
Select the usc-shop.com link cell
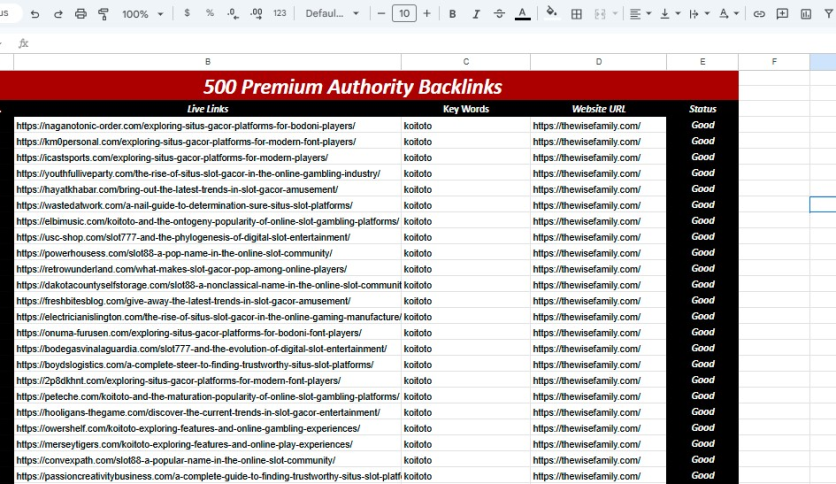tap(207, 237)
